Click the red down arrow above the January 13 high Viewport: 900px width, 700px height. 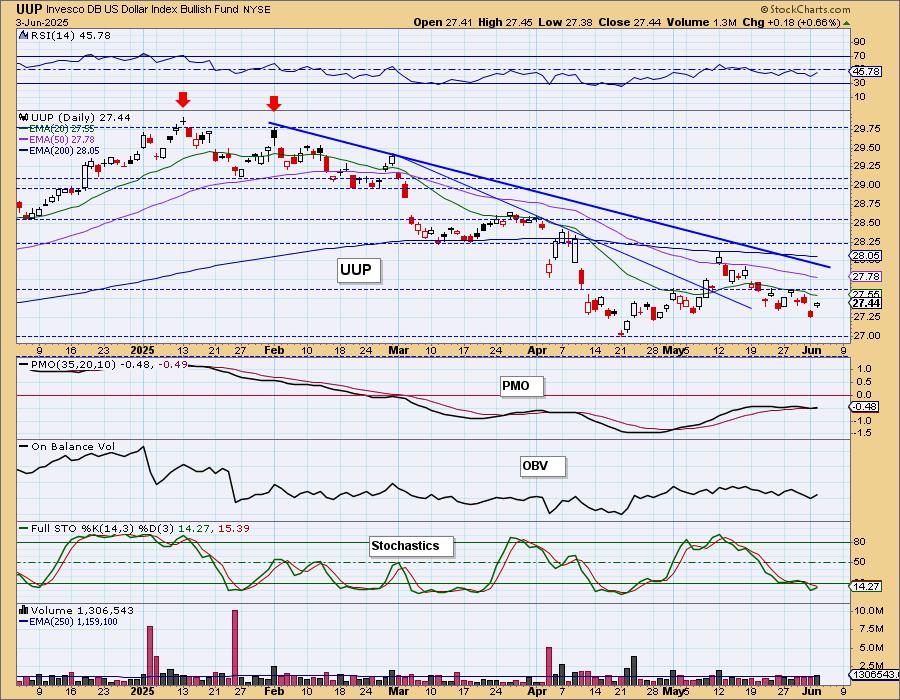click(183, 100)
